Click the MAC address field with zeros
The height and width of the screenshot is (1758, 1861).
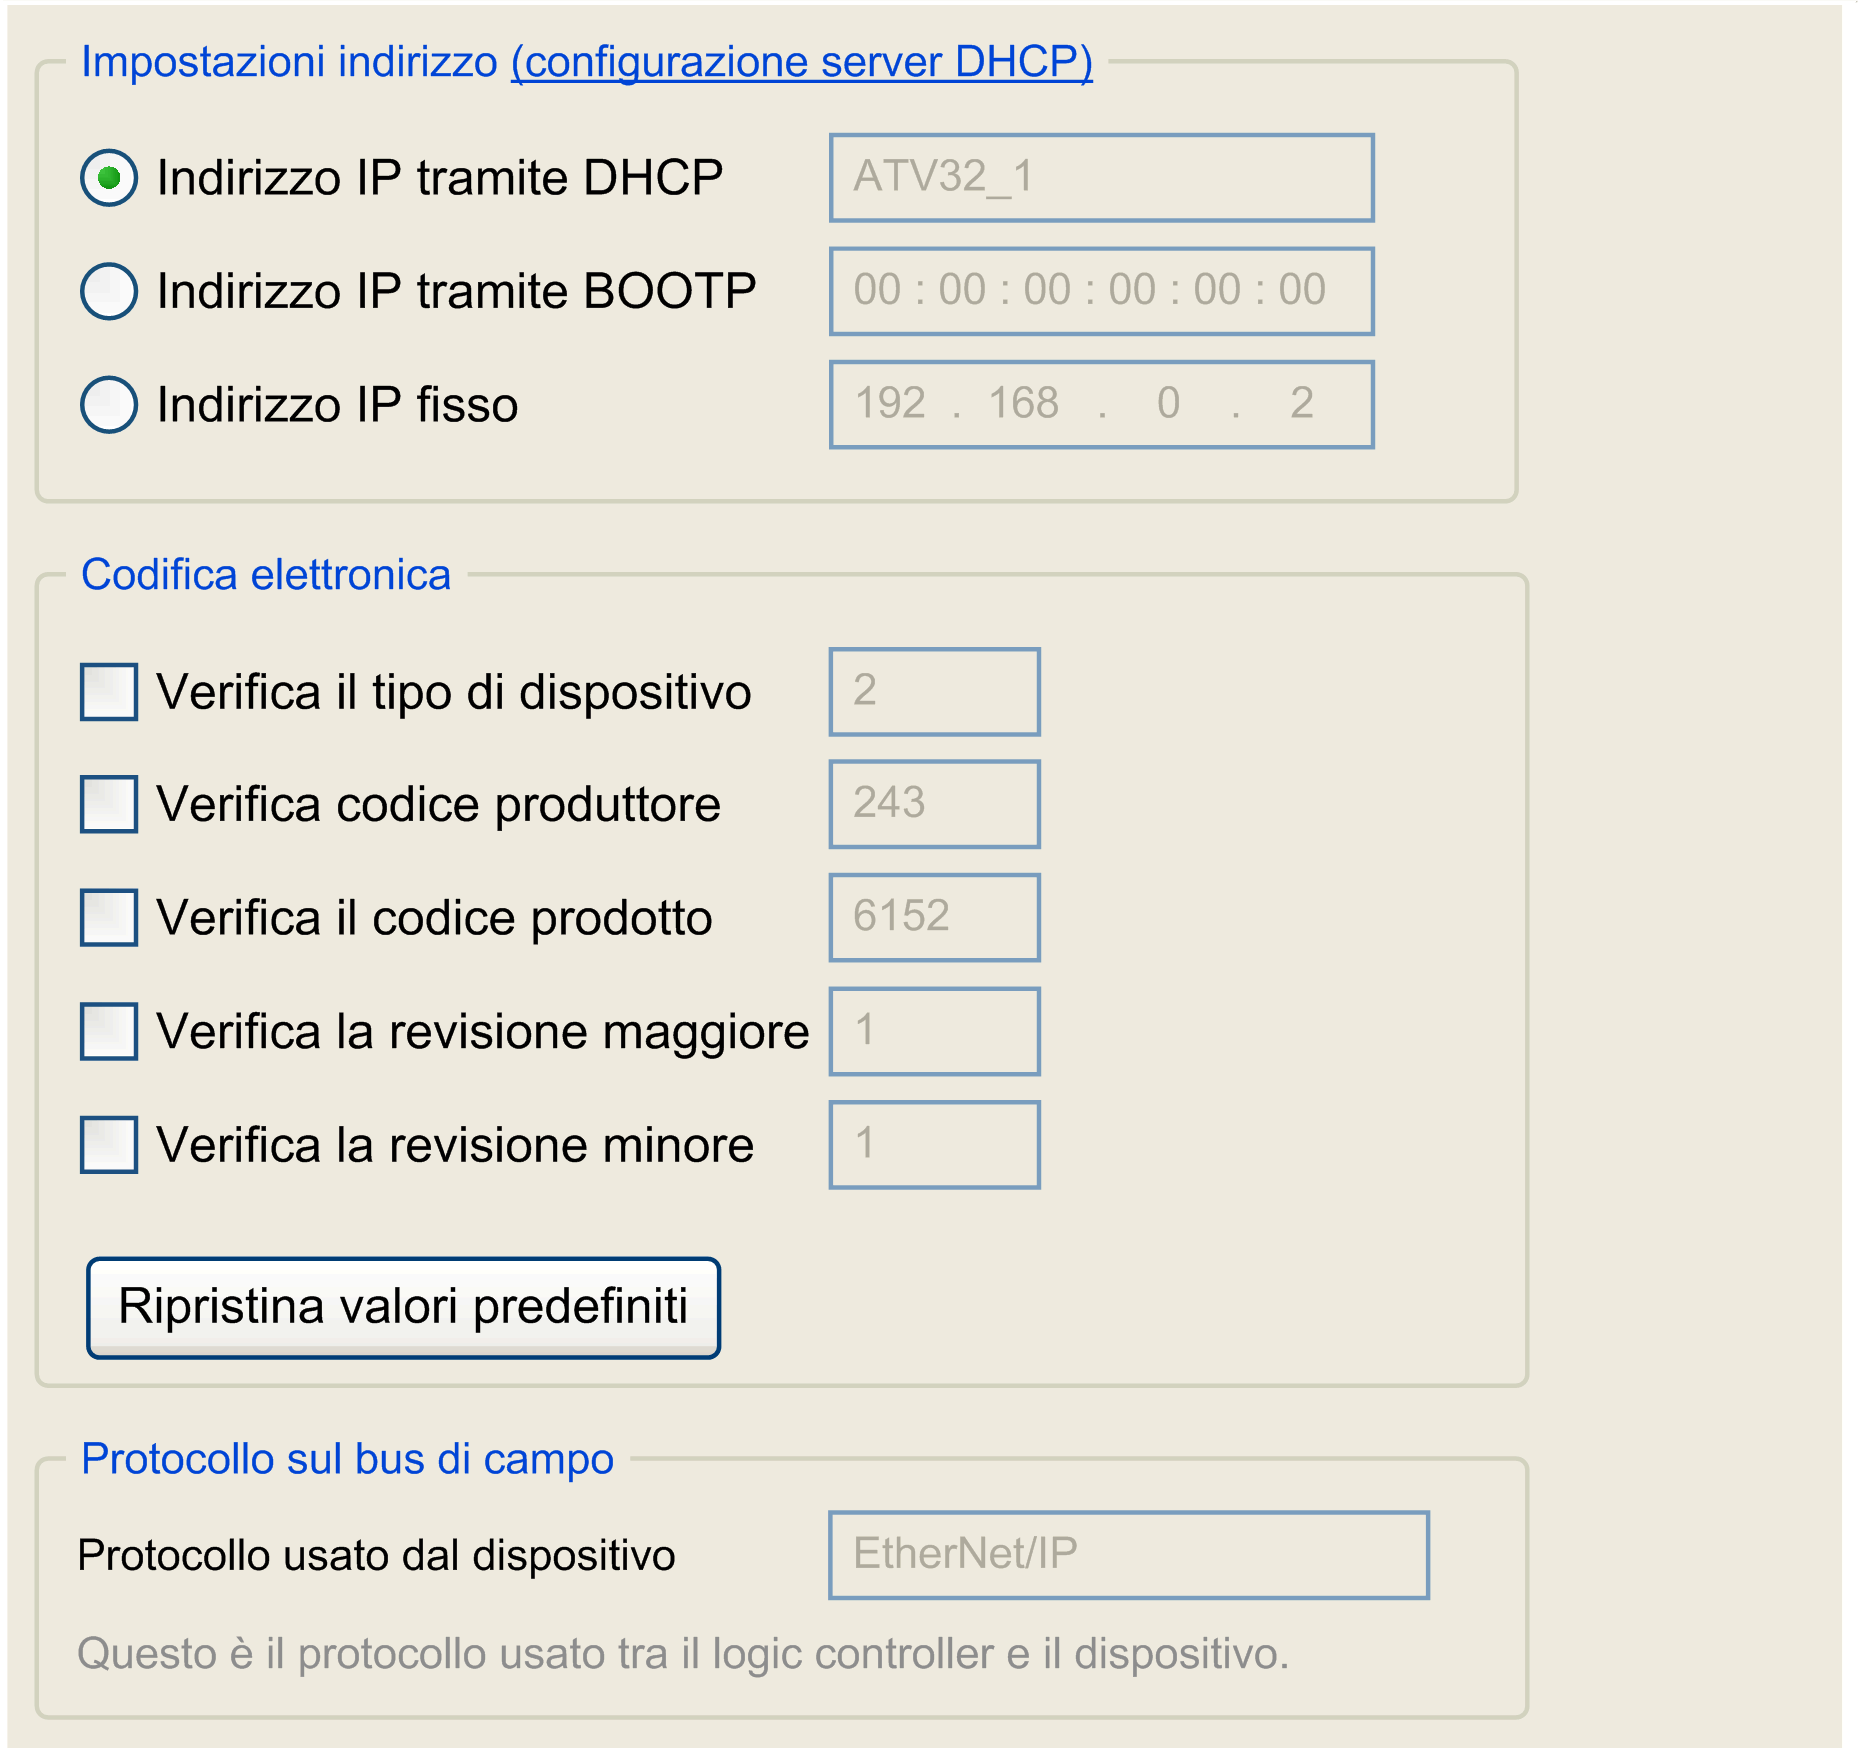(x=1101, y=291)
